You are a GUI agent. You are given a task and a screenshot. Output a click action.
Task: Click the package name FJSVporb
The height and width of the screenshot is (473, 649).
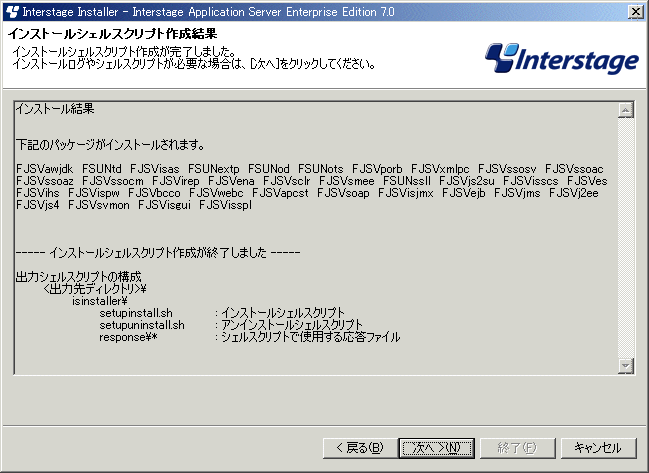pyautogui.click(x=377, y=169)
